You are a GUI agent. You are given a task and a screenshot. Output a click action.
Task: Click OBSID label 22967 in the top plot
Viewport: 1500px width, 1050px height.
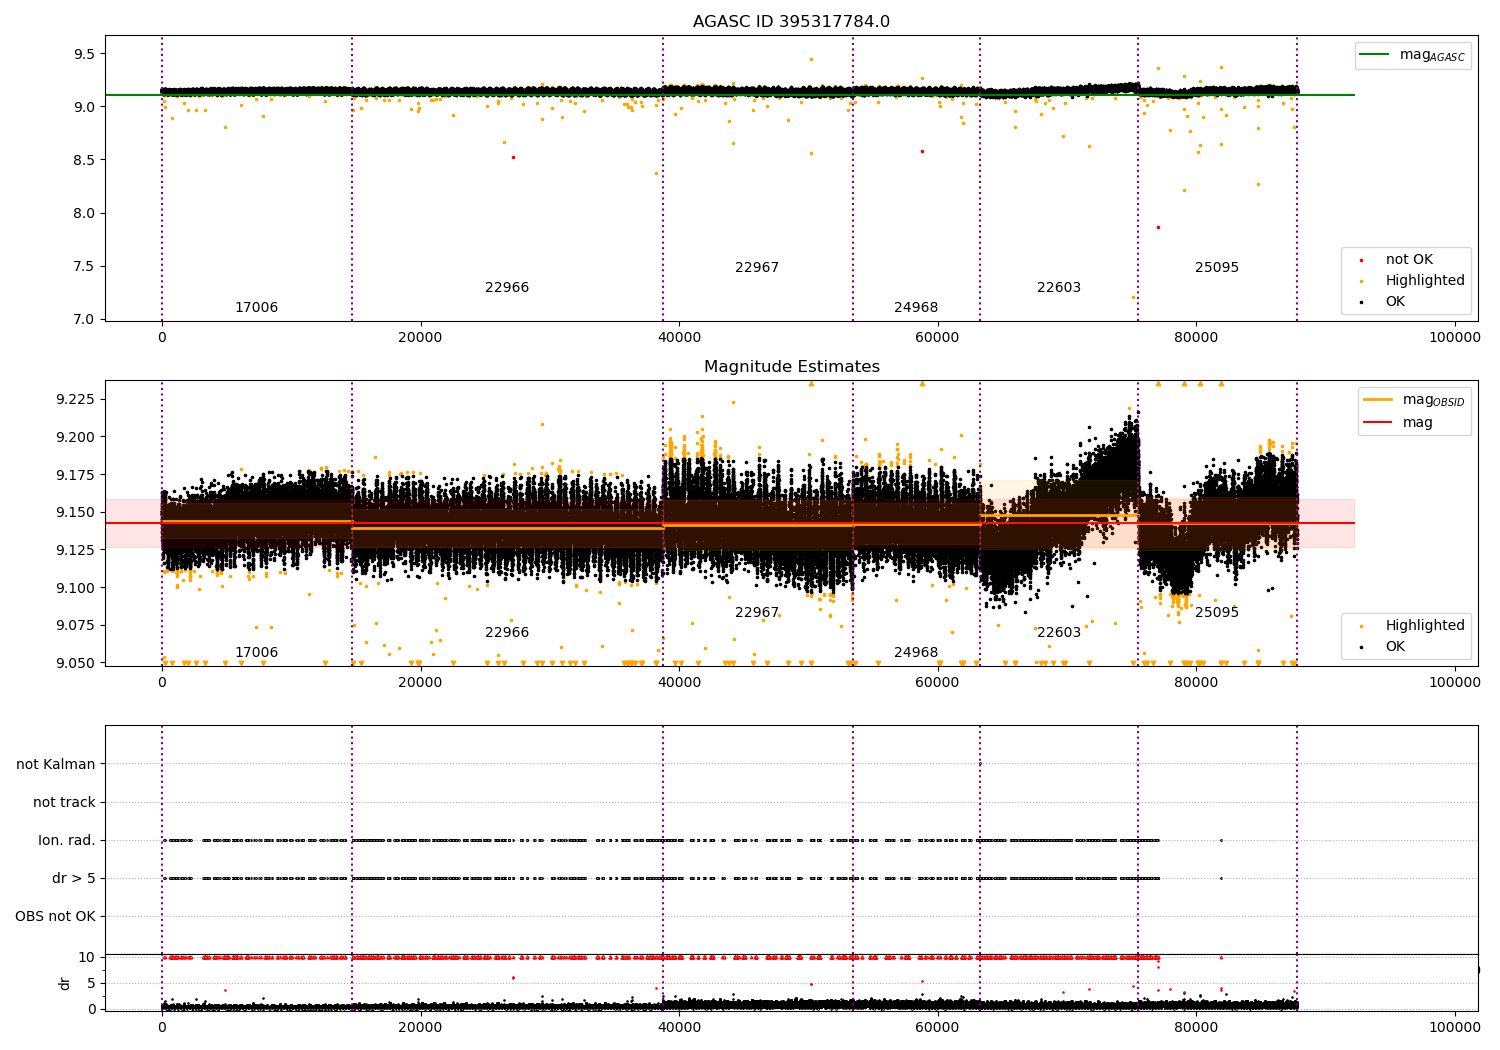[x=757, y=268]
